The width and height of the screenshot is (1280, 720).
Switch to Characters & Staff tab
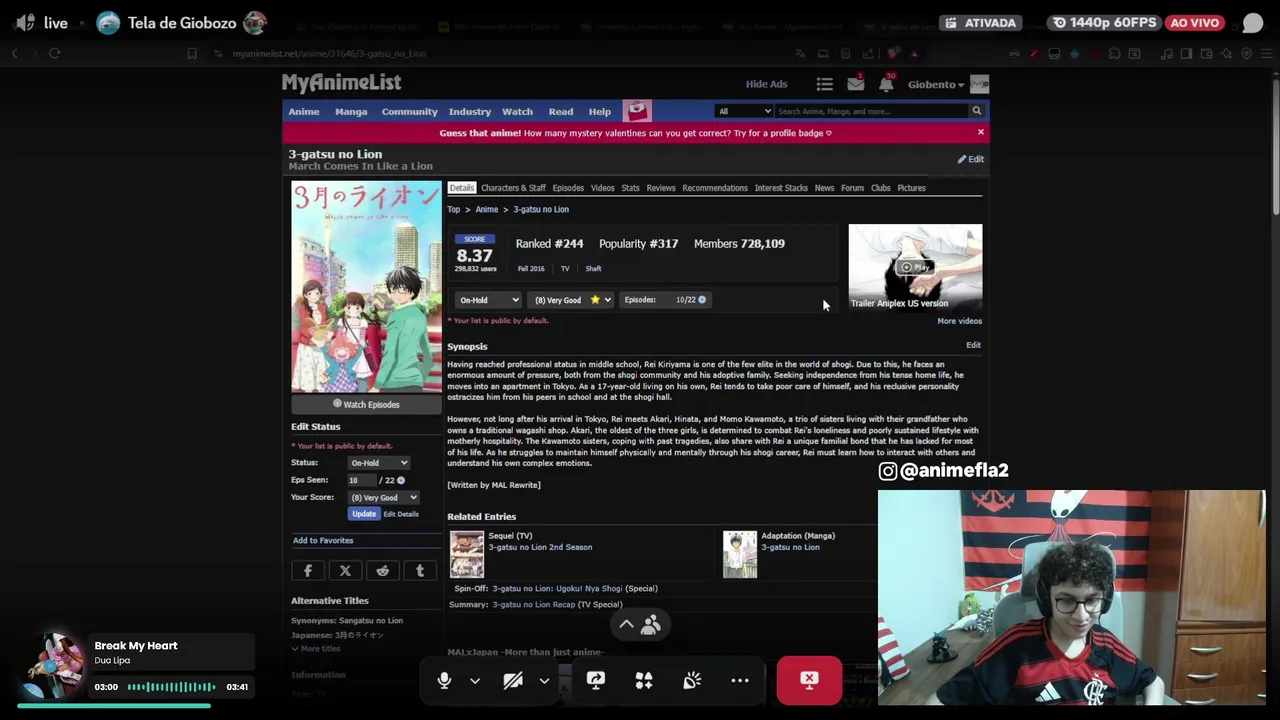tap(513, 188)
